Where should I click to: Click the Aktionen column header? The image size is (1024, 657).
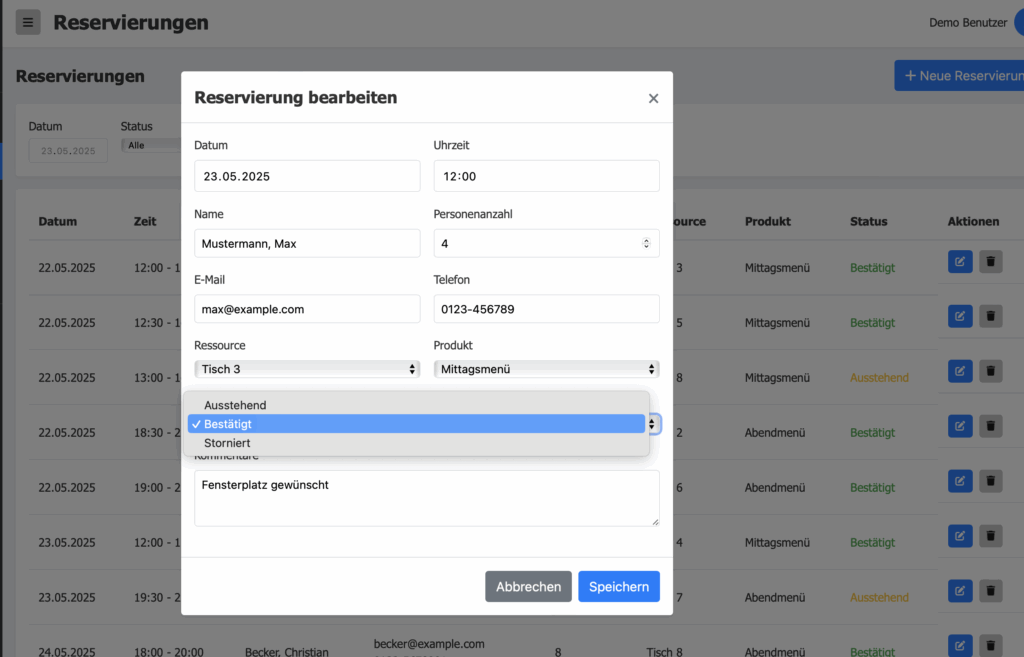973,221
